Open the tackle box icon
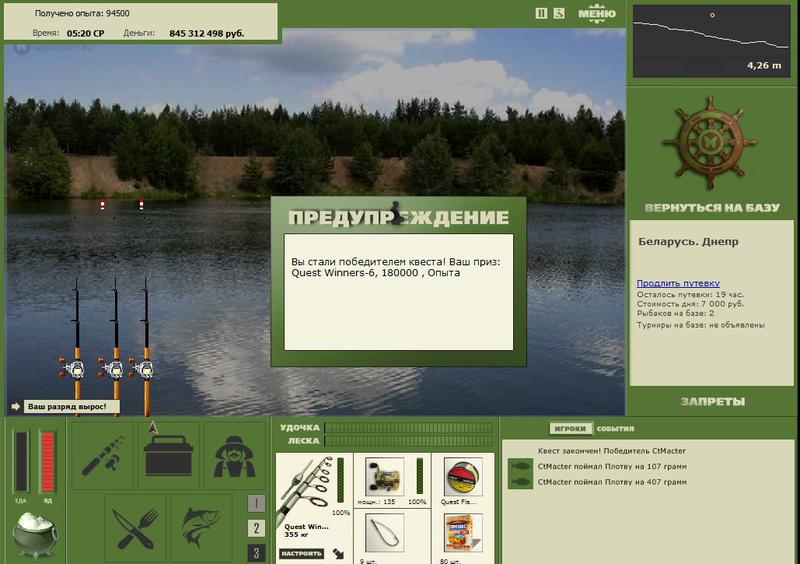This screenshot has height=564, width=800. coord(168,455)
